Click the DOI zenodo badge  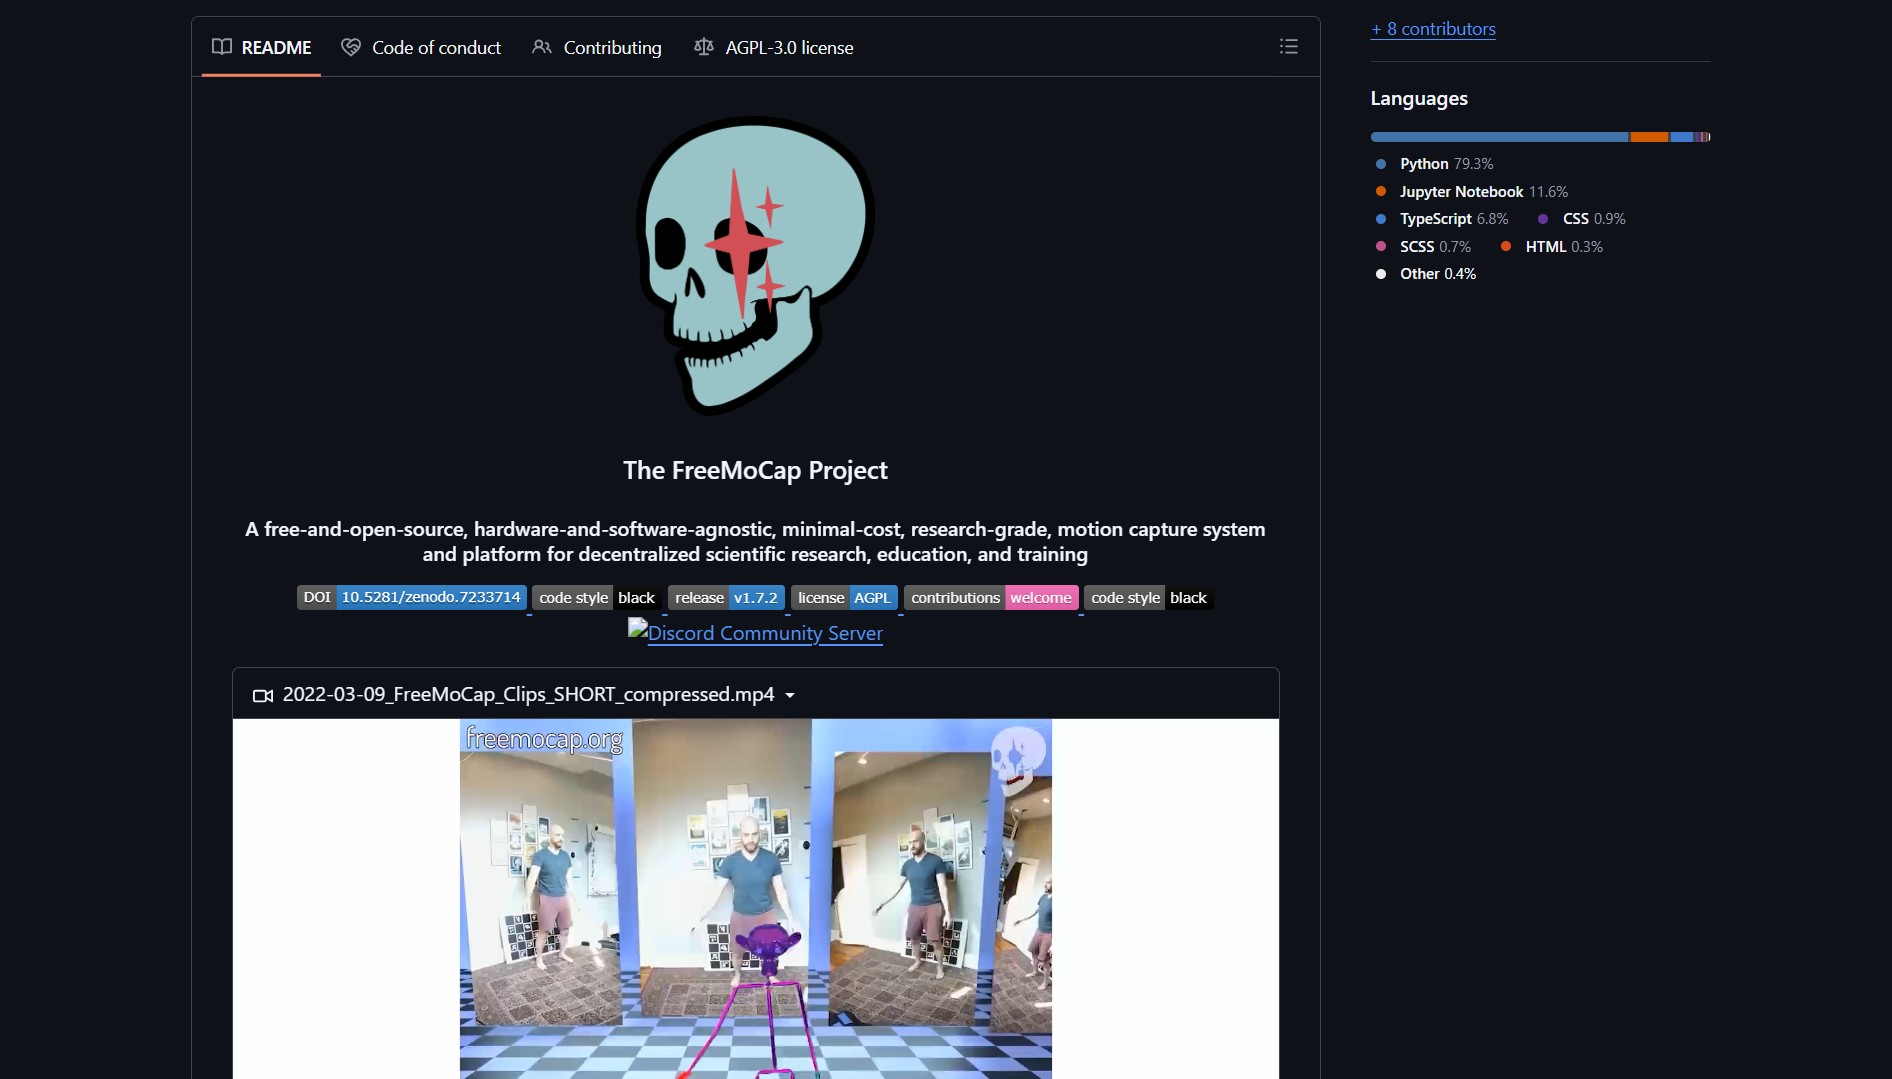coord(411,597)
